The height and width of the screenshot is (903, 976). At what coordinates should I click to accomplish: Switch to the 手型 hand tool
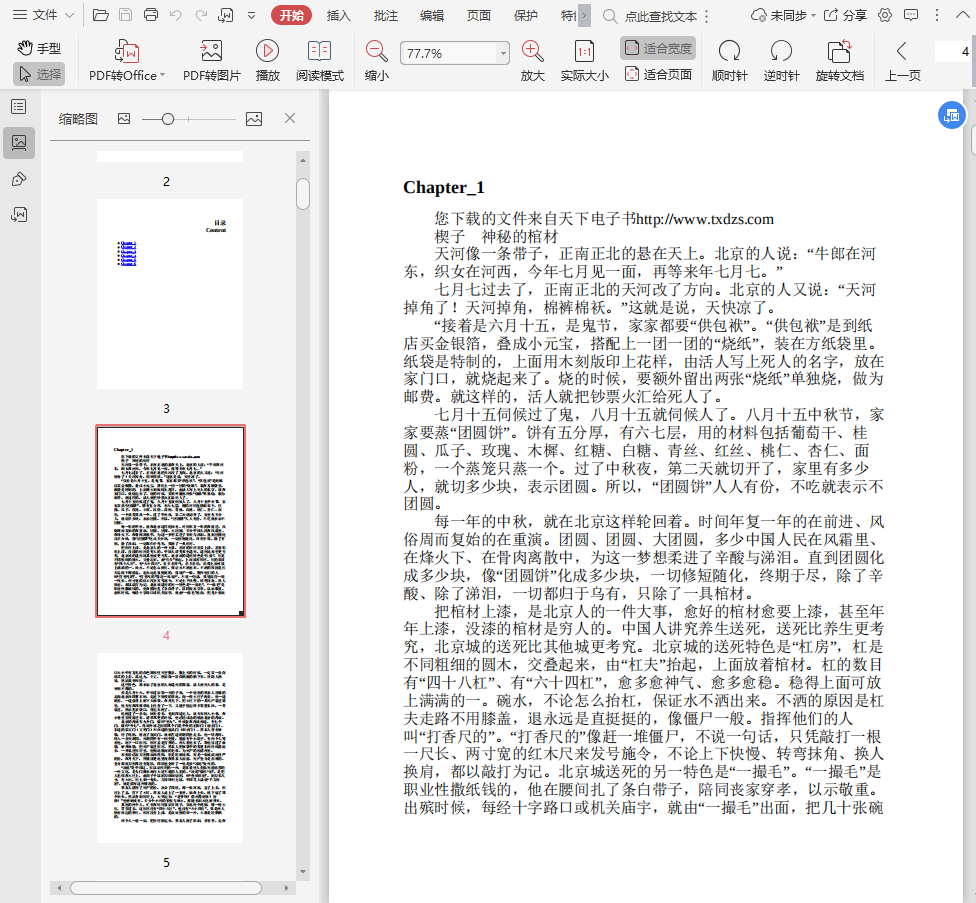39,48
